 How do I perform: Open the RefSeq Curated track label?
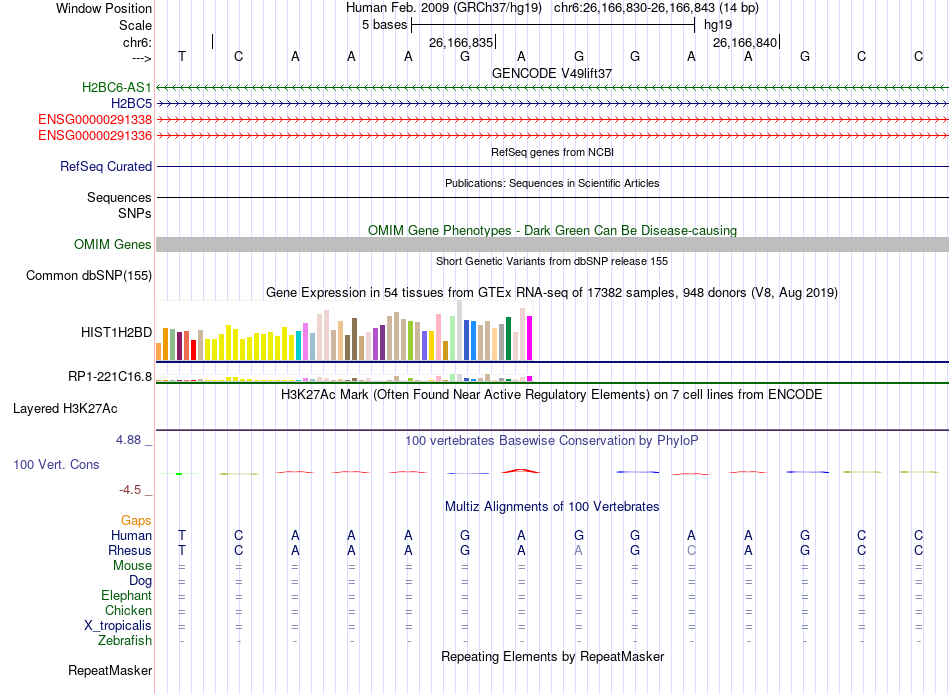[x=105, y=166]
